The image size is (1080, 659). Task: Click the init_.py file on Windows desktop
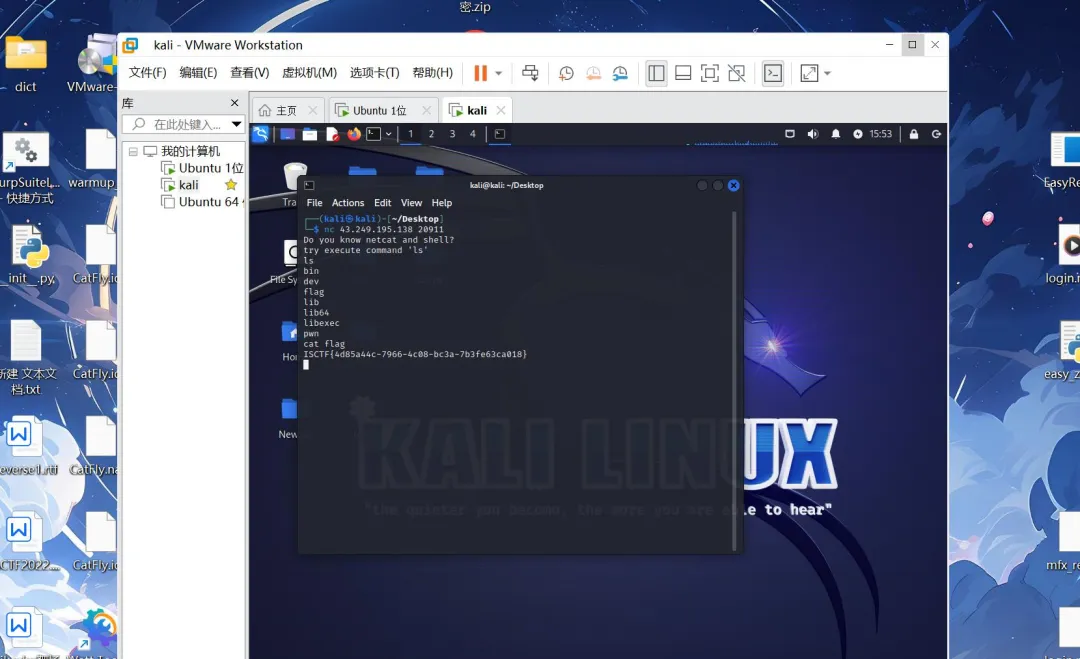[30, 255]
